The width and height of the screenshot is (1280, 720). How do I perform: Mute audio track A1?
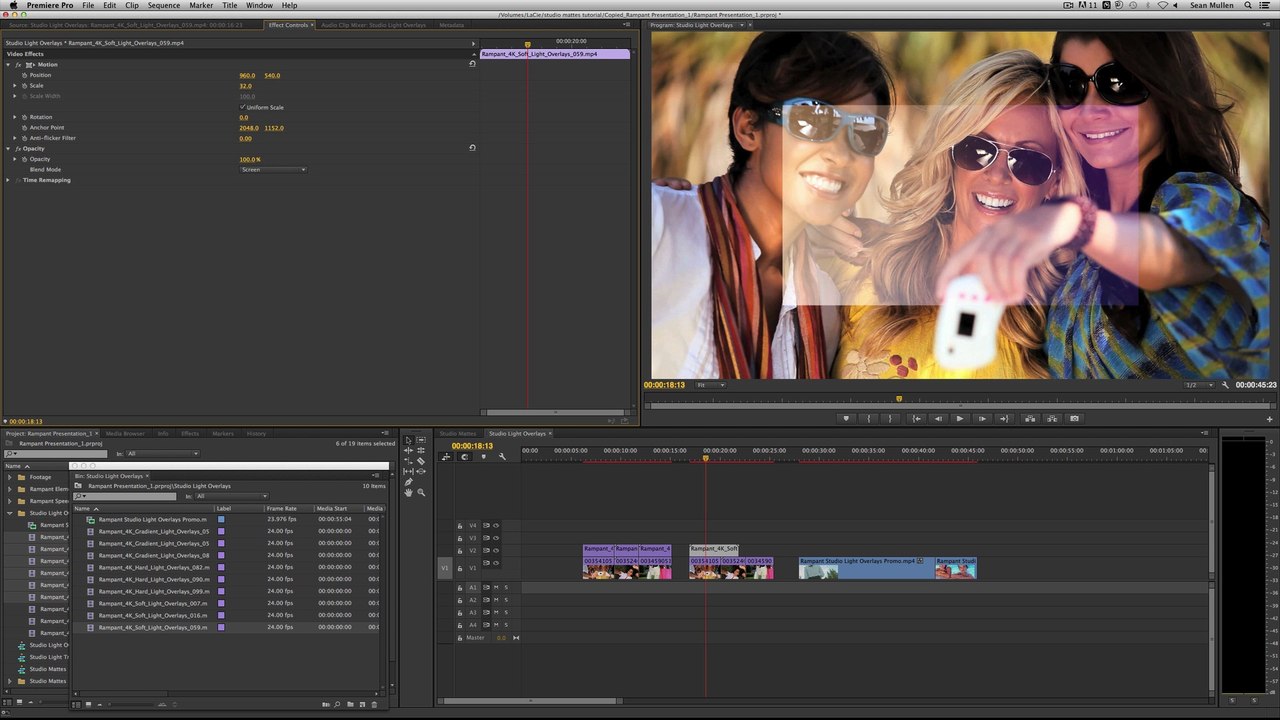[496, 588]
